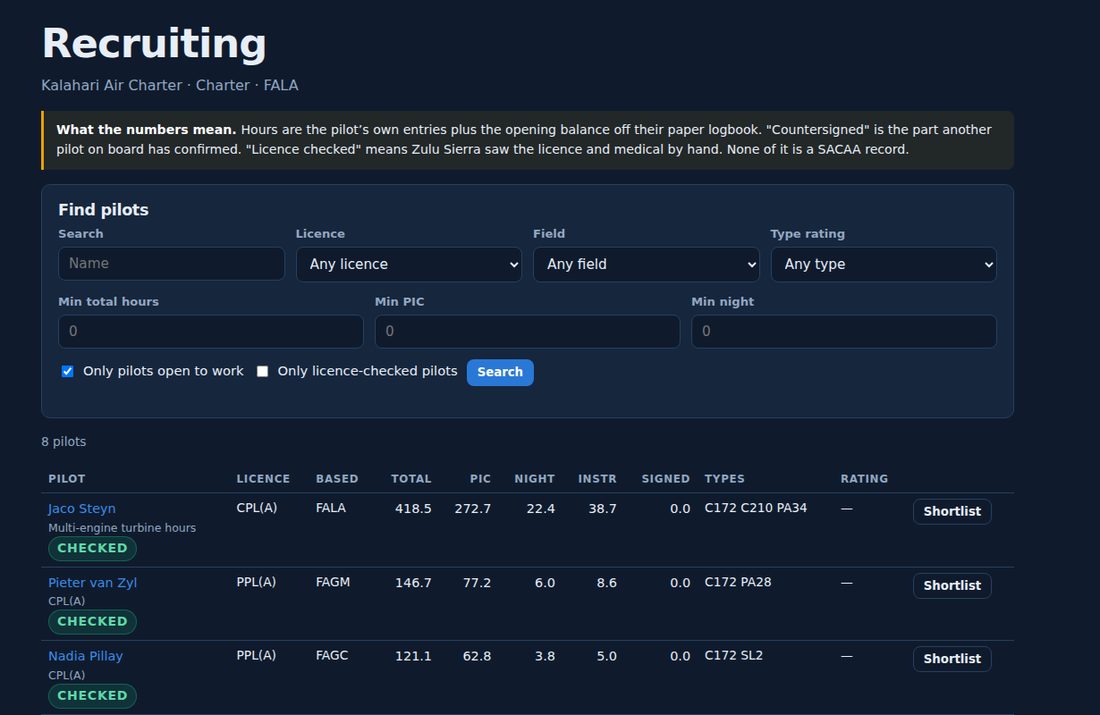Click Nadia Pillay's total 121.1
This screenshot has width=1100, height=715.
pyautogui.click(x=413, y=657)
